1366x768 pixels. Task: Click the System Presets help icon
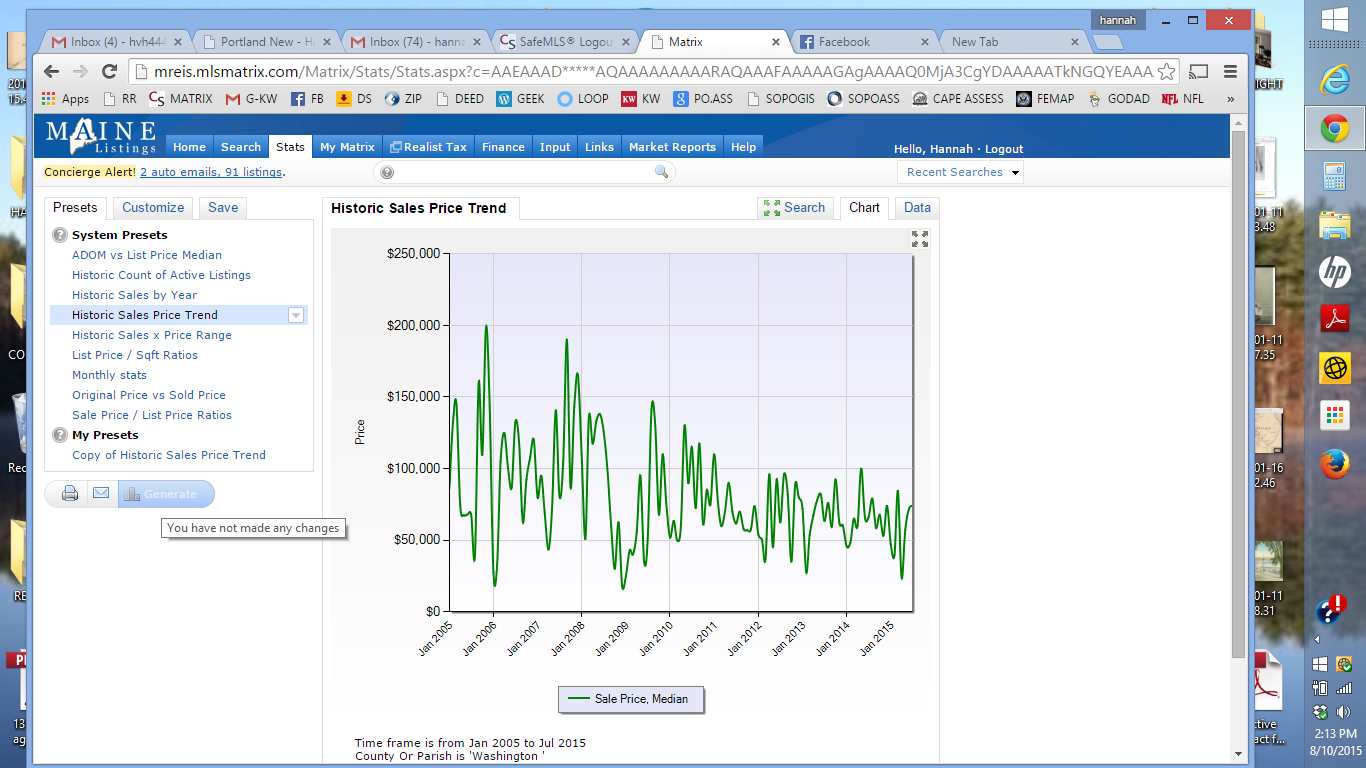pyautogui.click(x=60, y=235)
